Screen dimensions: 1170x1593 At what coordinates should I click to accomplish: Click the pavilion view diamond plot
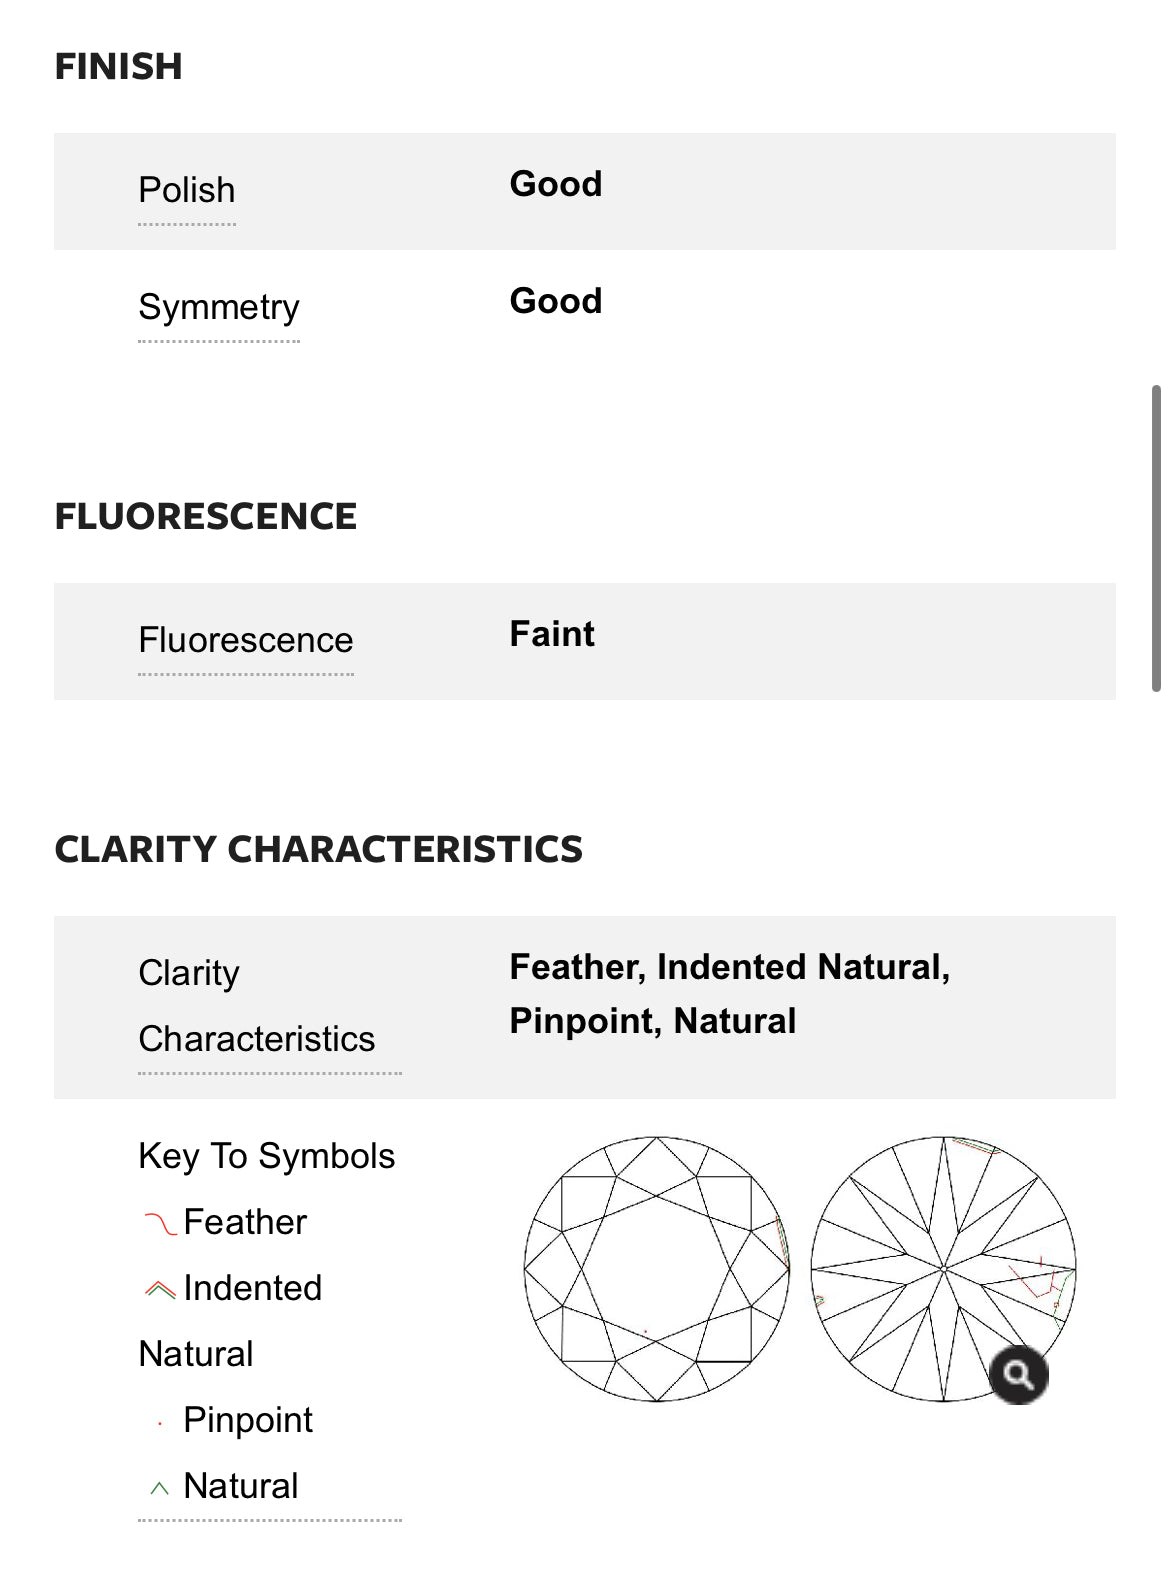coord(943,1268)
